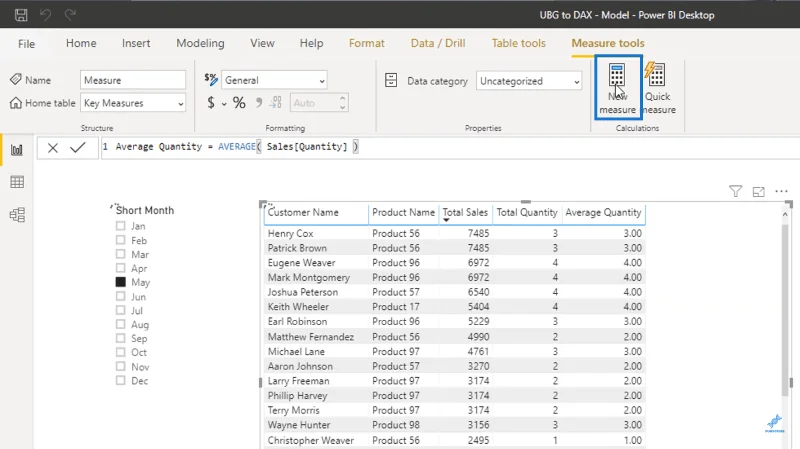This screenshot has width=800, height=449.
Task: Switch to Data view icon
Action: click(x=17, y=182)
